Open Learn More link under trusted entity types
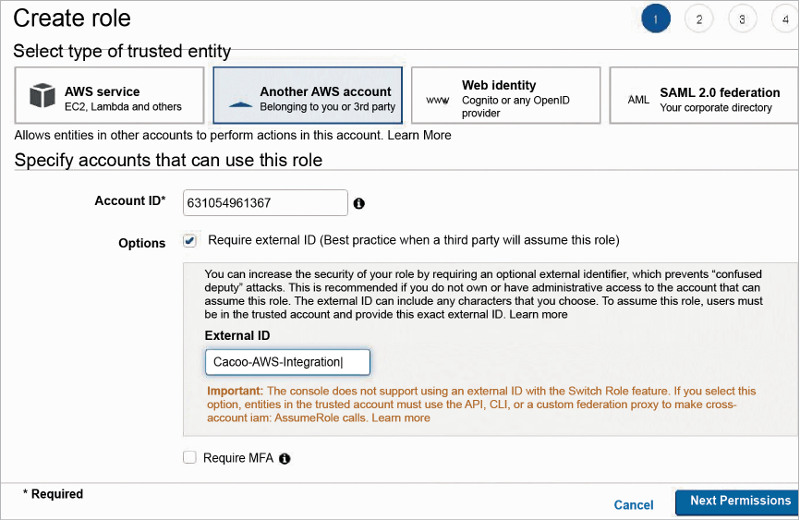The height and width of the screenshot is (520, 800). tap(419, 135)
